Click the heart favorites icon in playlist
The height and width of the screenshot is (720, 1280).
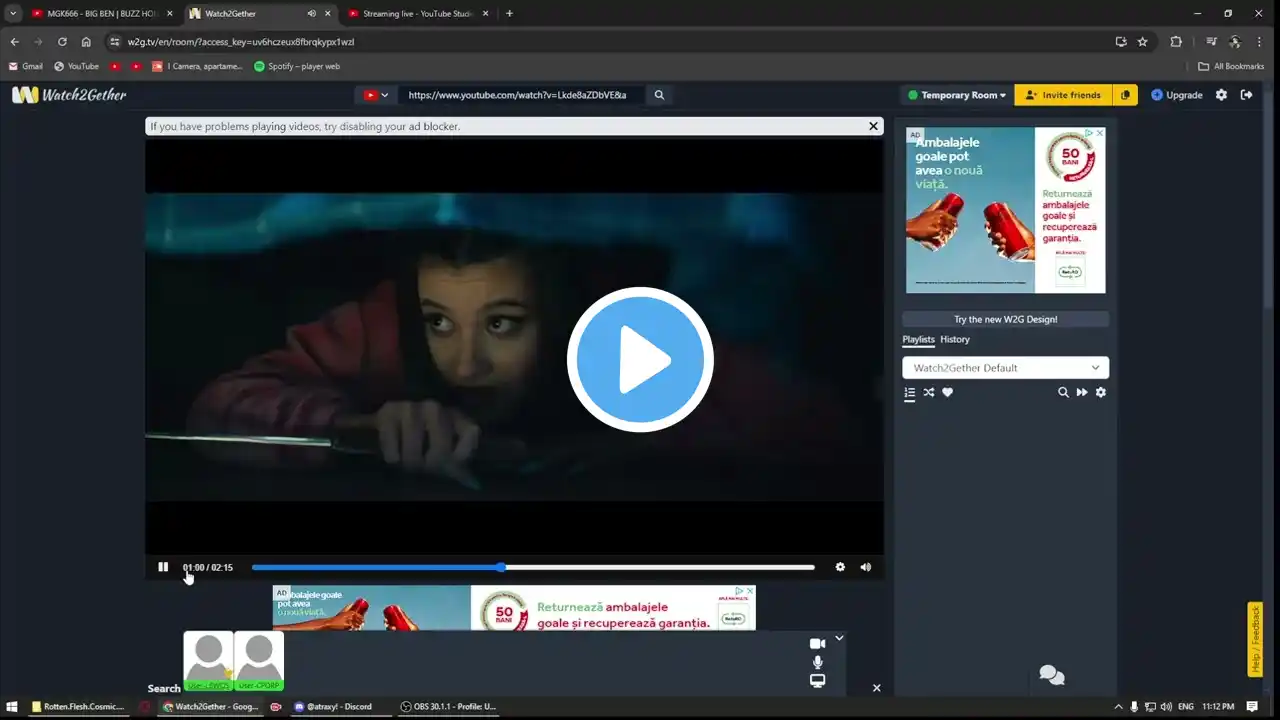[x=948, y=393]
